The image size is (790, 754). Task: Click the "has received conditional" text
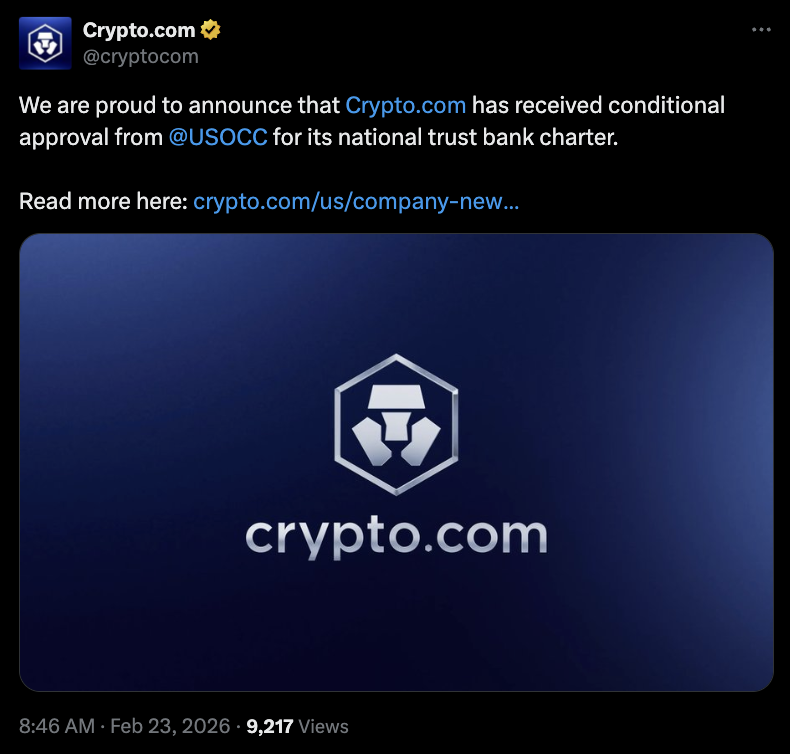click(x=598, y=105)
